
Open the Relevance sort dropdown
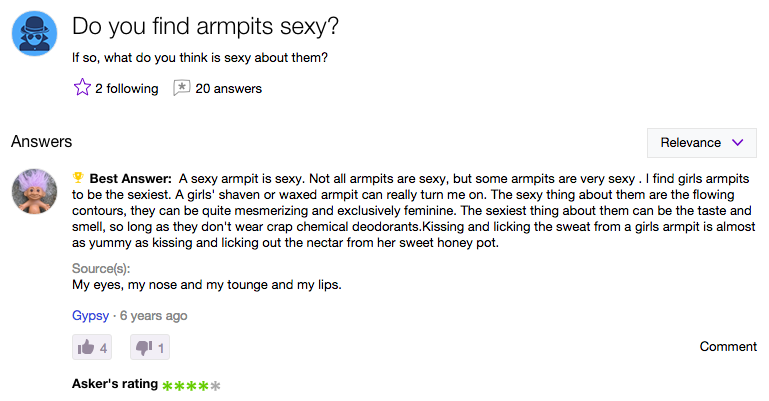[x=701, y=143]
